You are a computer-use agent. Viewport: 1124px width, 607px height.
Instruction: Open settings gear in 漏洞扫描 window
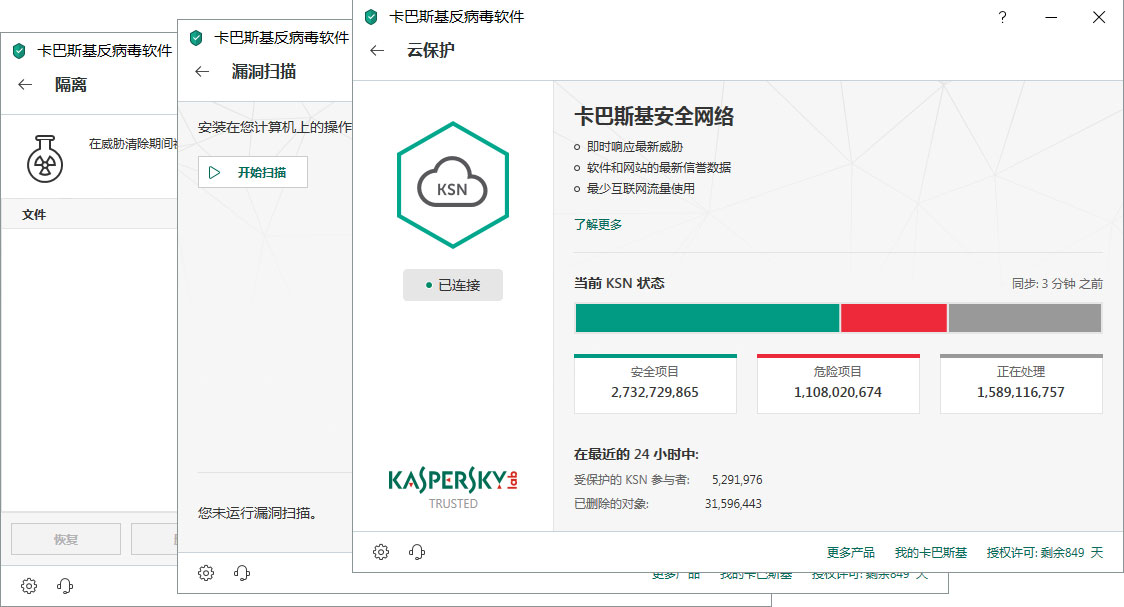coord(206,573)
